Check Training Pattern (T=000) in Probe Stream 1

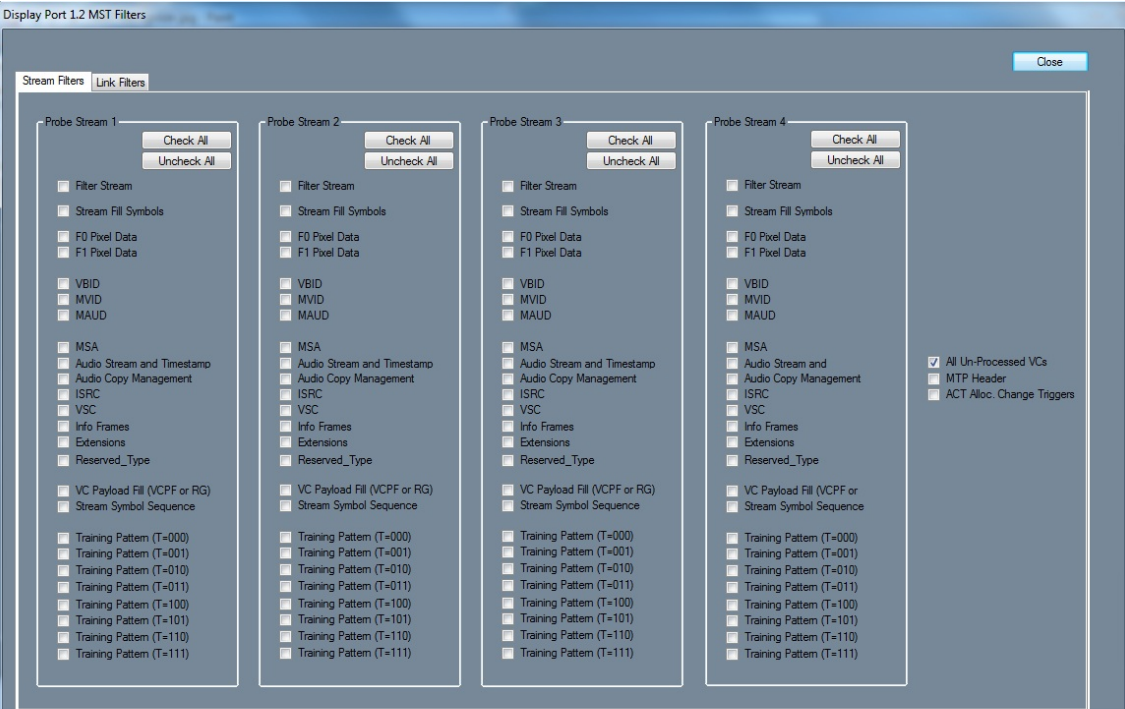coord(63,538)
